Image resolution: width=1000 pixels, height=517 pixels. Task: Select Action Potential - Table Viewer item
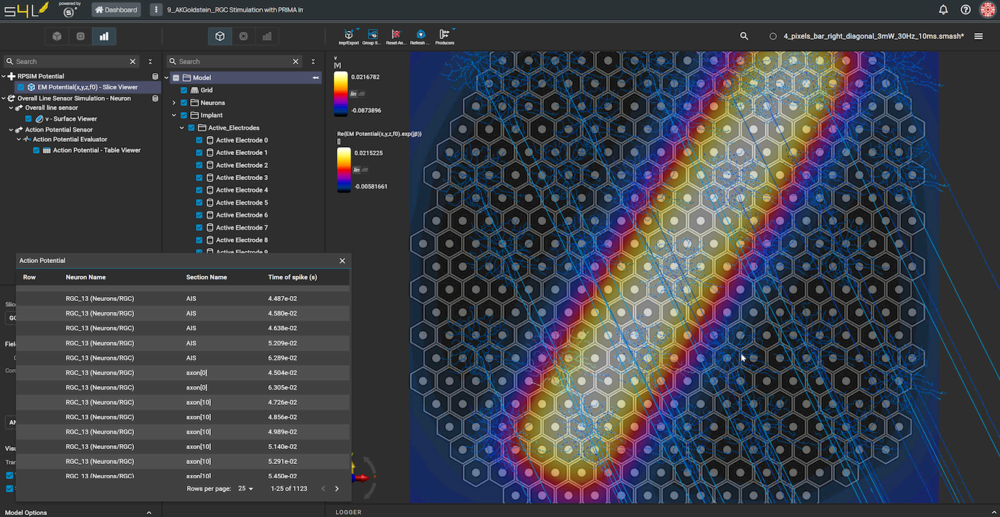(x=96, y=150)
